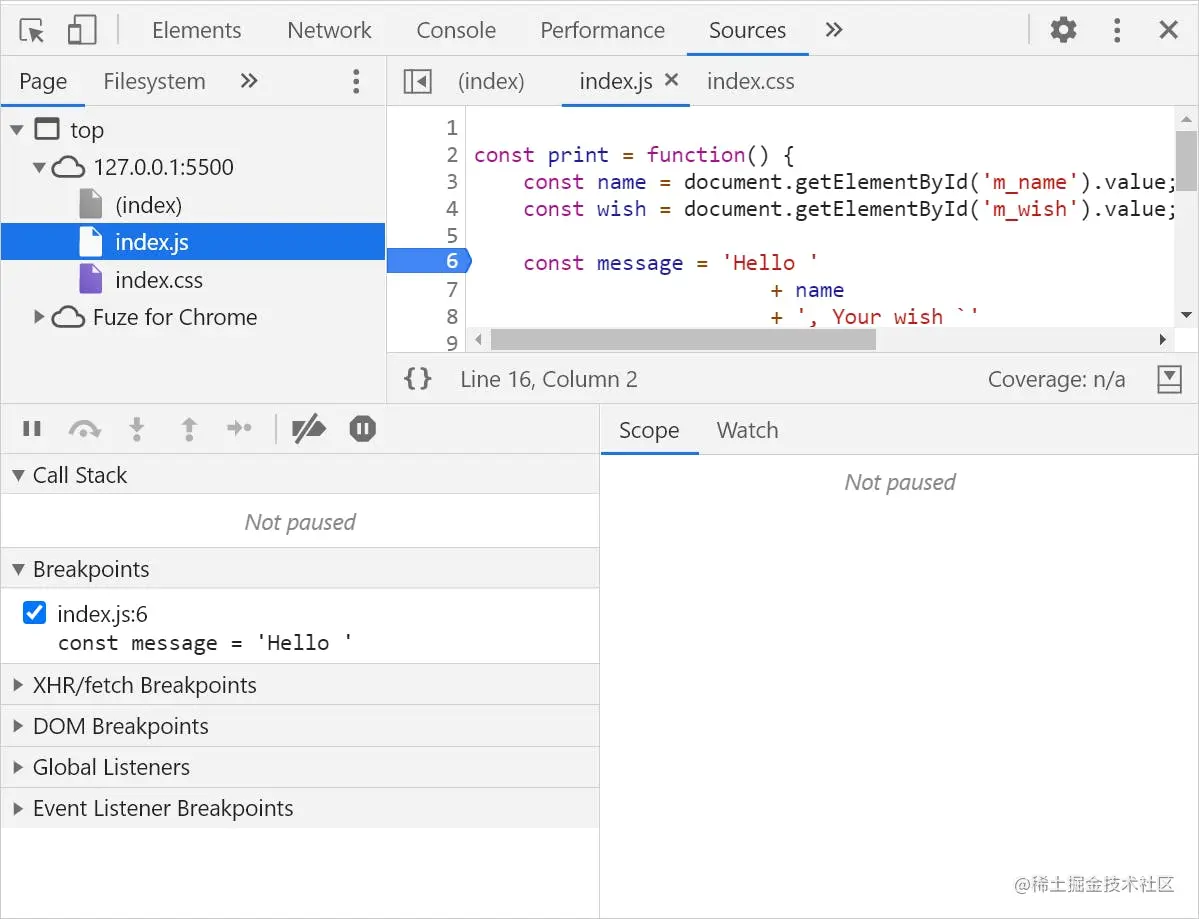Collapse the 127.0.0.1:5500 tree node
Image resolution: width=1199 pixels, height=919 pixels.
coord(39,167)
